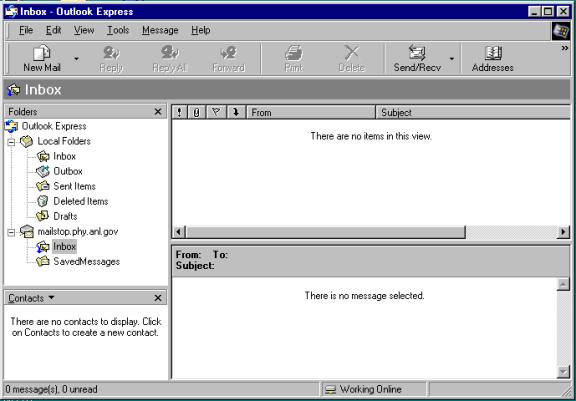Open the Send/Recv dropdown arrow
This screenshot has width=576, height=401.
click(x=452, y=59)
